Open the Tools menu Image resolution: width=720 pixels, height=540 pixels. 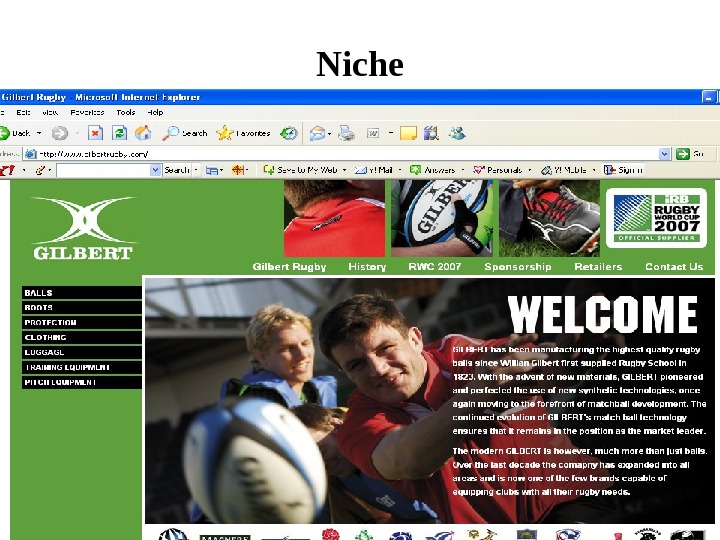tap(125, 112)
